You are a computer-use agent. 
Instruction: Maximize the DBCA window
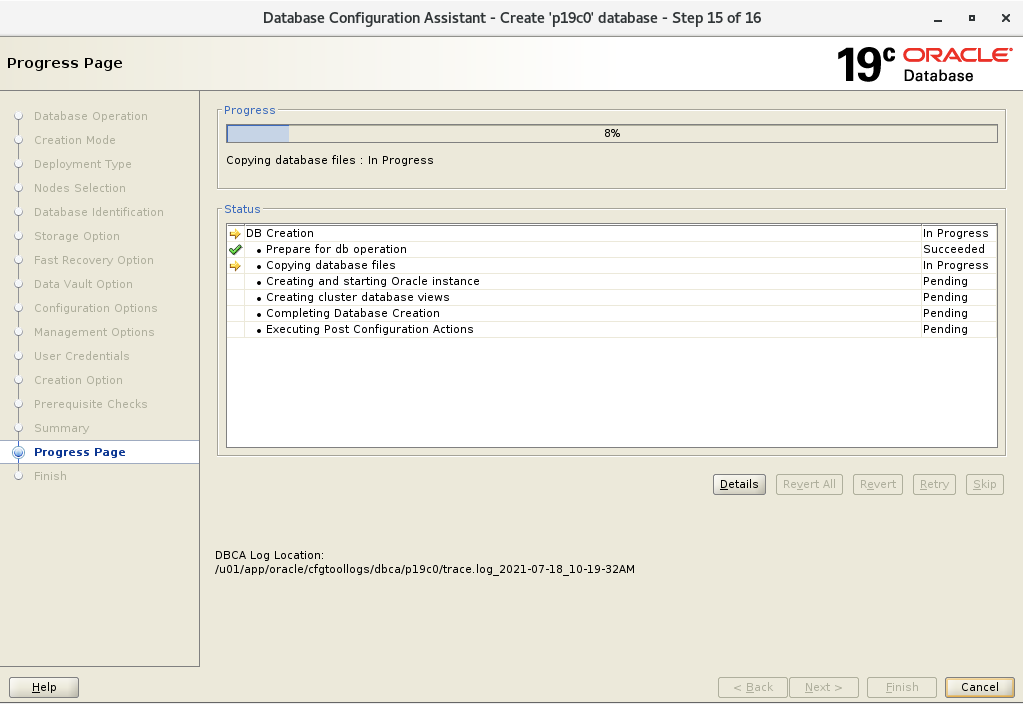pos(971,18)
